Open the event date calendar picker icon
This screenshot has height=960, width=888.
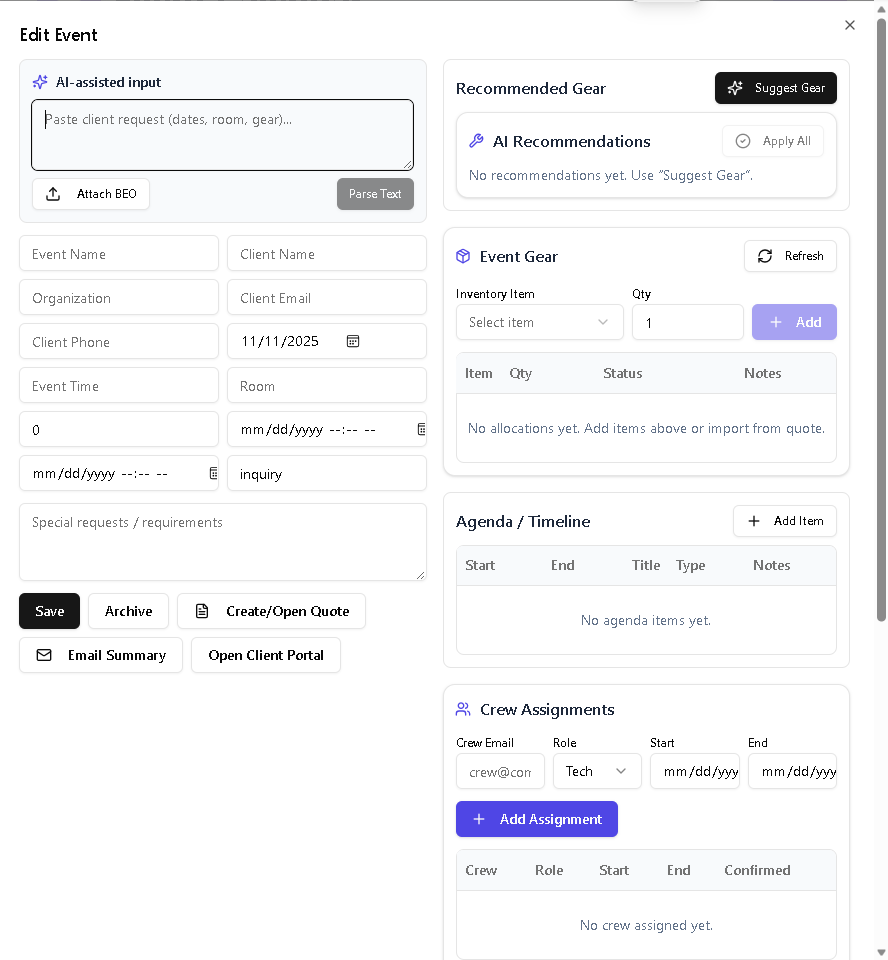coord(353,341)
